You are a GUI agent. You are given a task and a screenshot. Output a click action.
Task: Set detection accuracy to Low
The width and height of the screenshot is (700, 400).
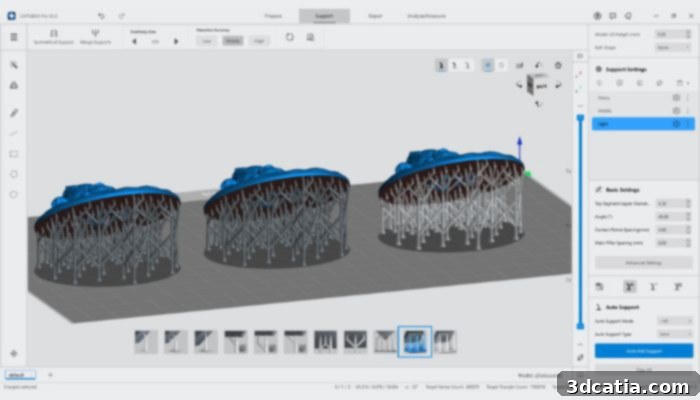206,41
